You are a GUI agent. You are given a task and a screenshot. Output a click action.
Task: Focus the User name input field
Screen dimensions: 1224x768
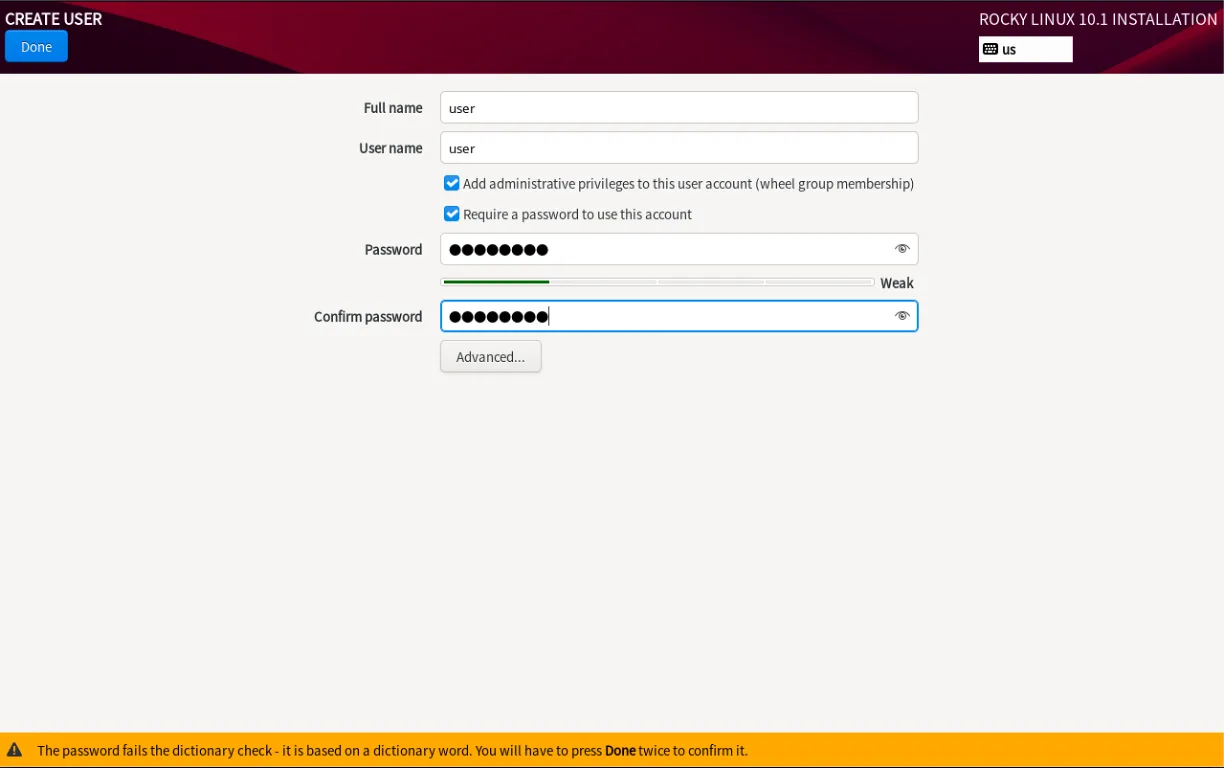point(679,148)
